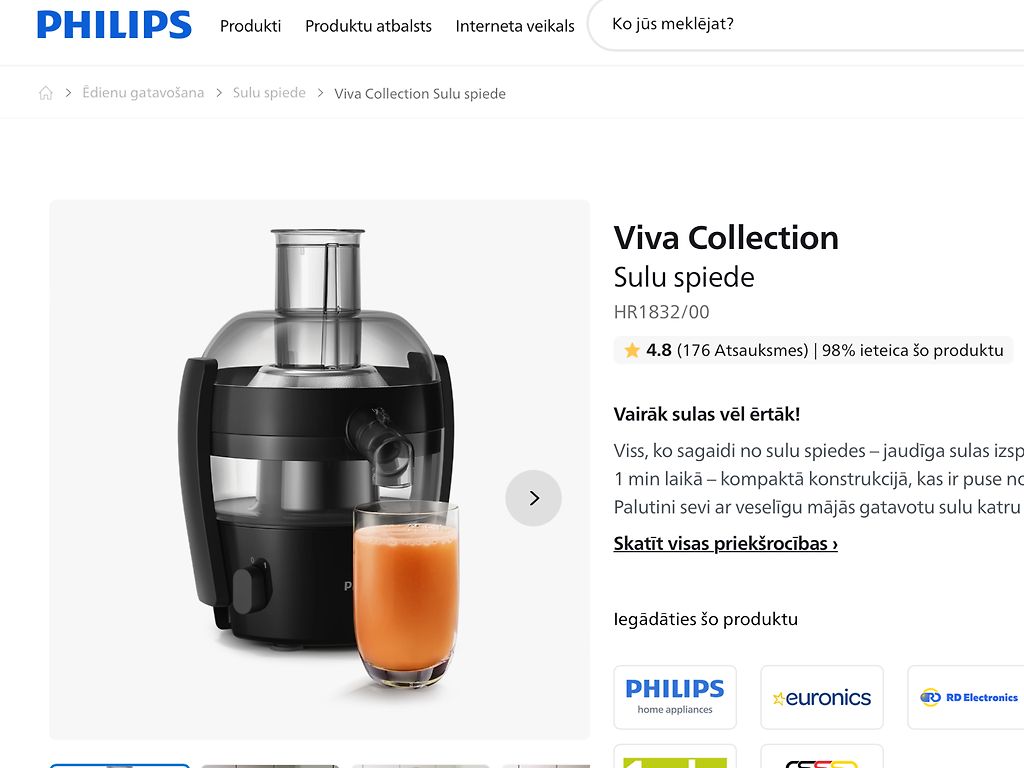Click the Philips logo in header
The height and width of the screenshot is (768, 1024).
click(114, 25)
